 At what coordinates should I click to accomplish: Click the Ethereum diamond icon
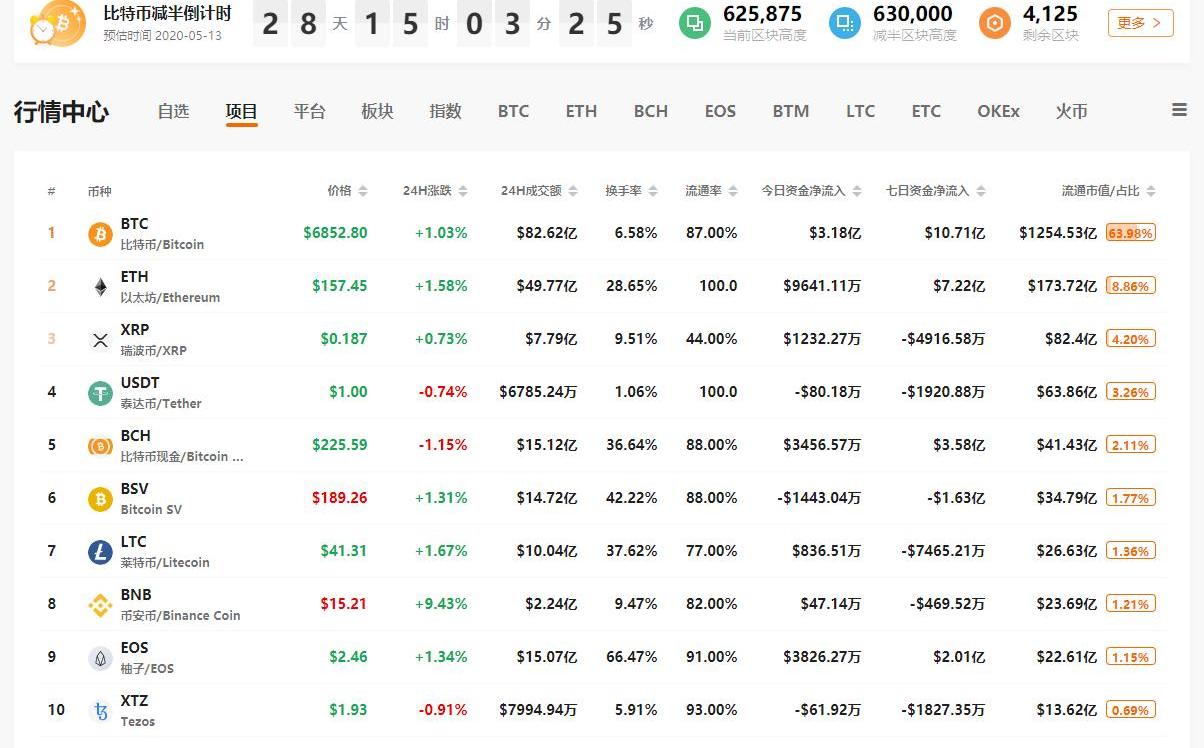100,287
